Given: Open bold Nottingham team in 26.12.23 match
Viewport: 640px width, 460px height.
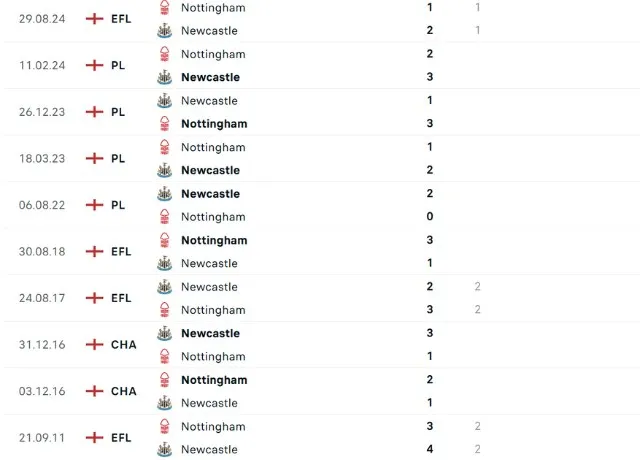Looking at the screenshot, I should coord(214,124).
